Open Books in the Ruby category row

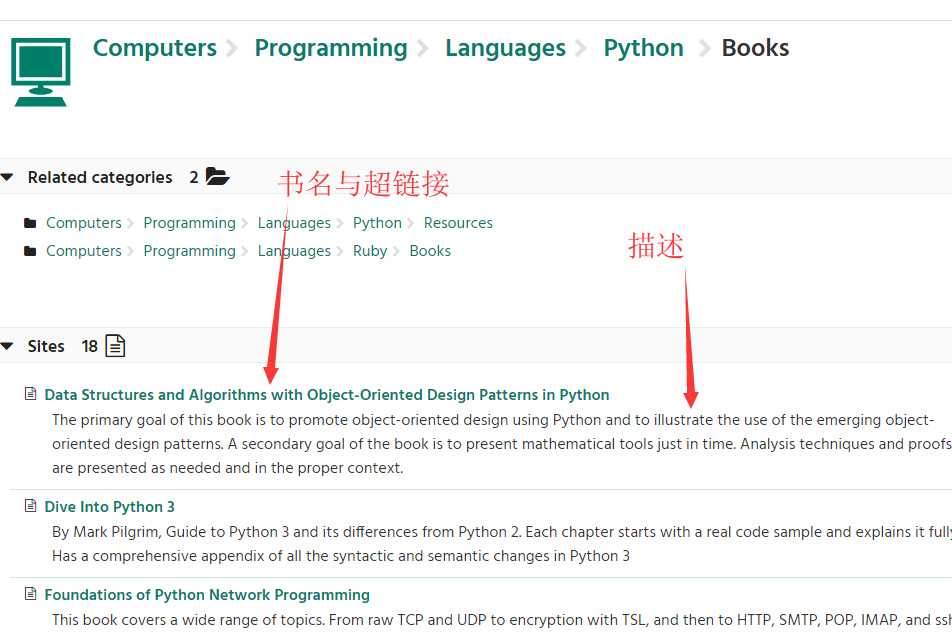pos(430,251)
